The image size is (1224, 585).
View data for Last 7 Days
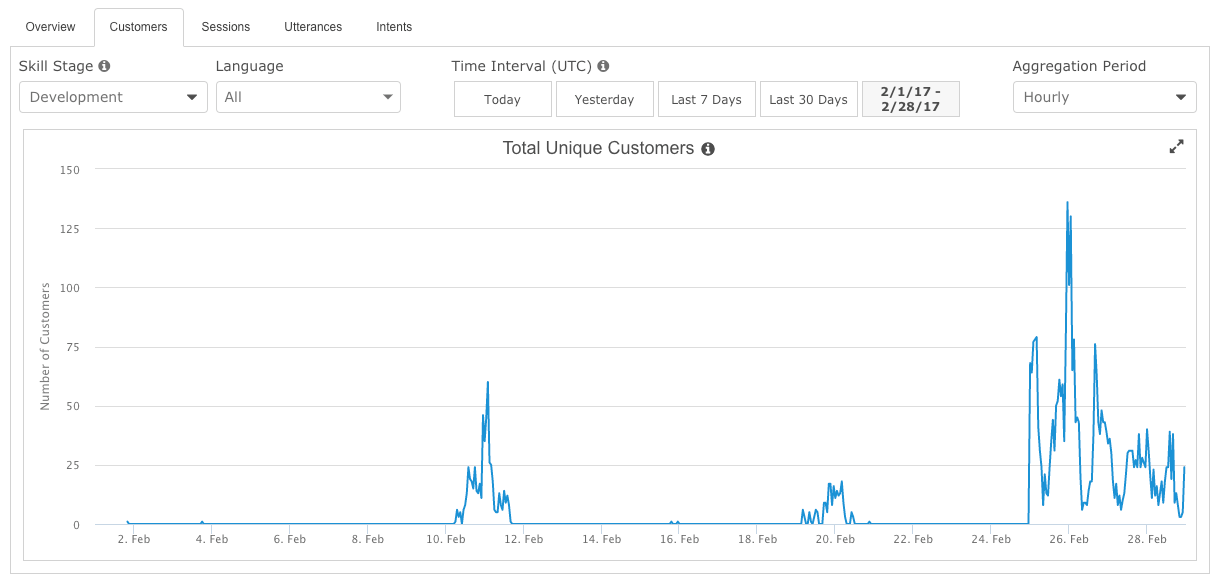[706, 99]
